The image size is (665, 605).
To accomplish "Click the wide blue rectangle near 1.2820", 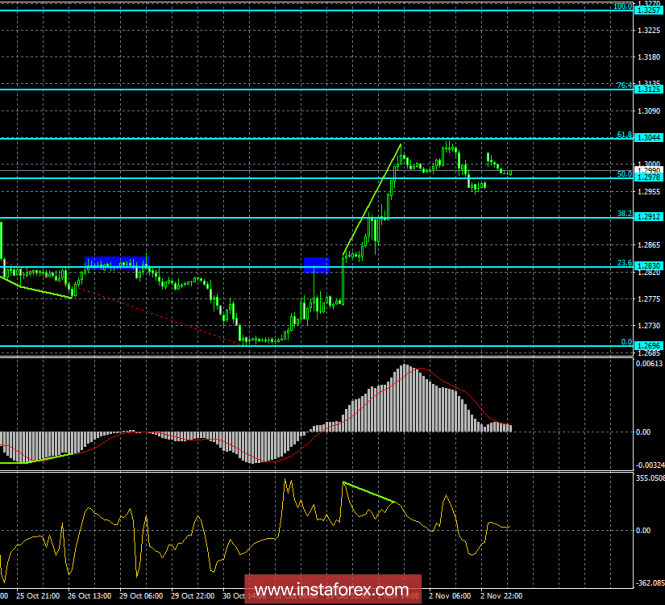I will click(116, 263).
